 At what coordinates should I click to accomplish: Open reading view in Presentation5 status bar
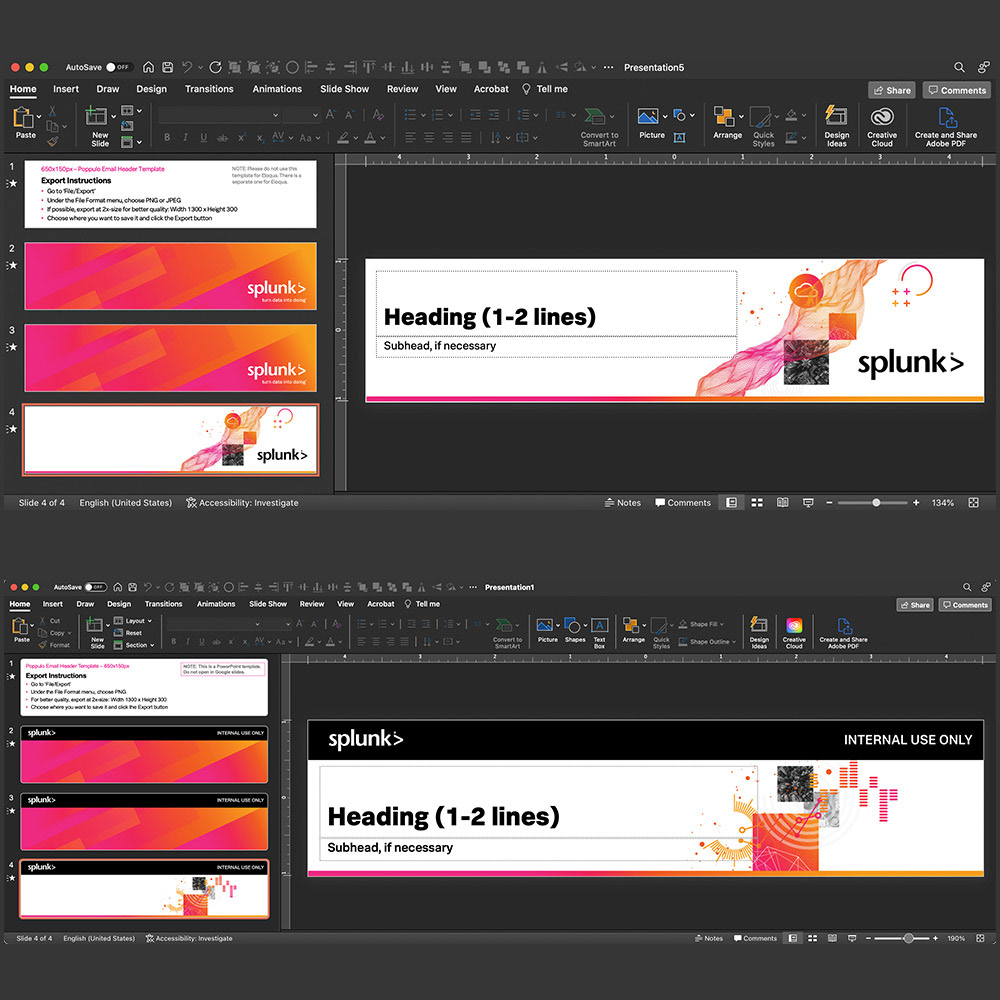(783, 503)
